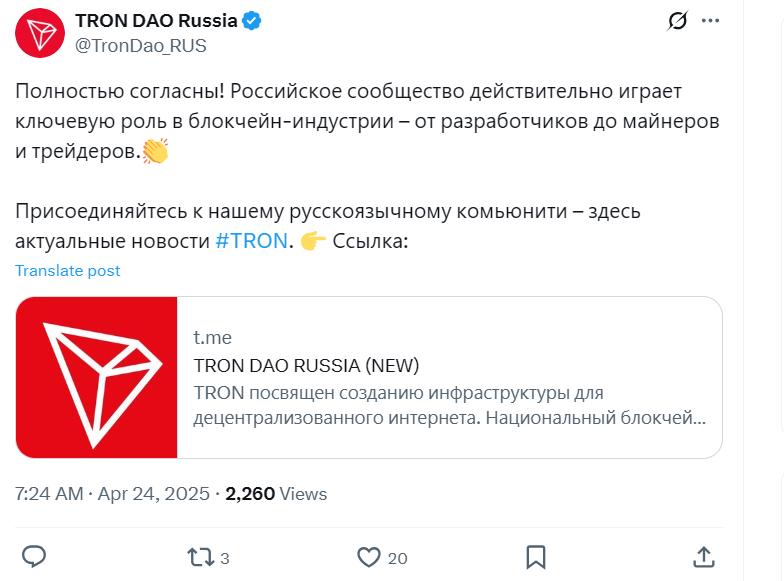This screenshot has height=581, width=784.
Task: Open the #TRON hashtag link
Action: click(252, 241)
